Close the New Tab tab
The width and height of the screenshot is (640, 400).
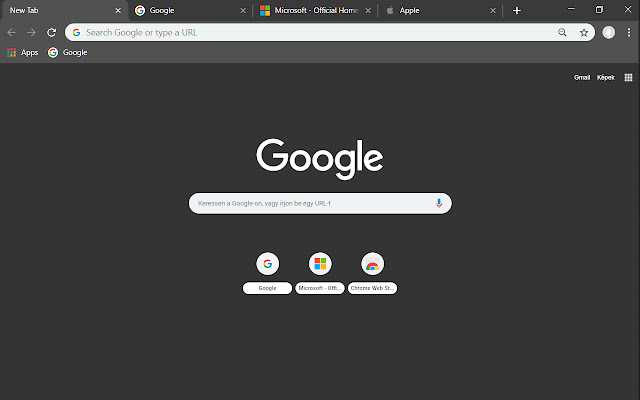tap(118, 11)
